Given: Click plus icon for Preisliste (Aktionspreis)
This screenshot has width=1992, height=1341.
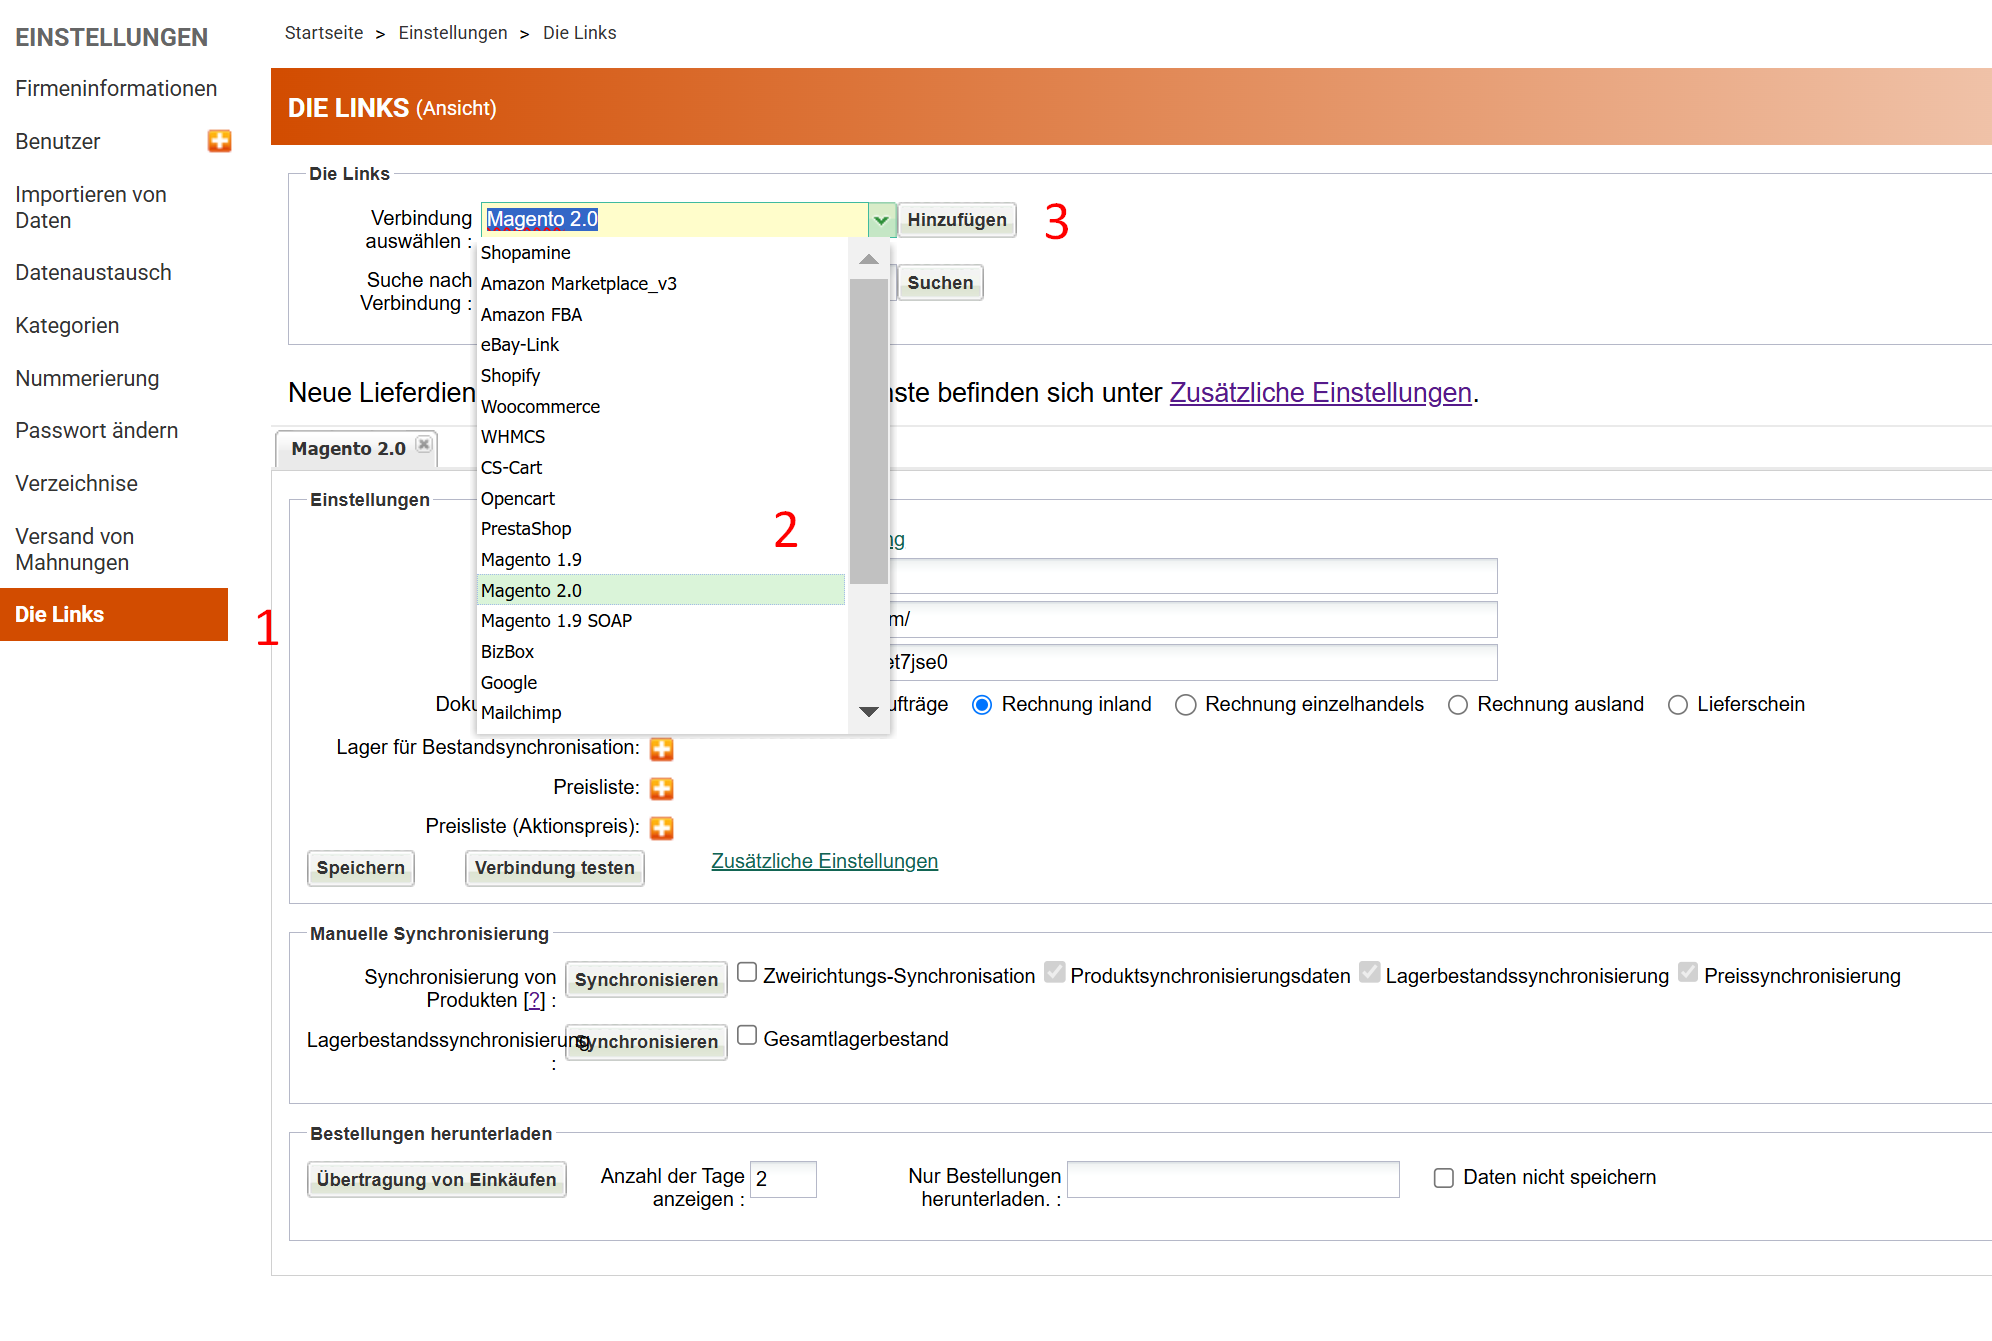Looking at the screenshot, I should click(x=661, y=828).
